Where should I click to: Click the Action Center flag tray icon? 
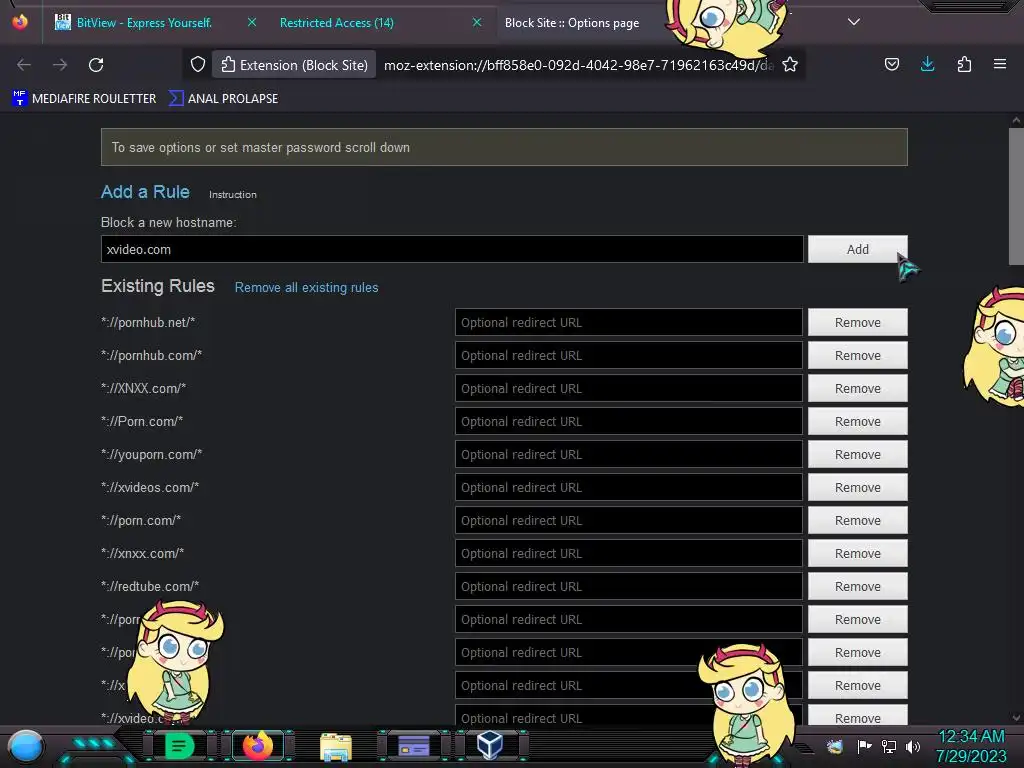point(865,746)
